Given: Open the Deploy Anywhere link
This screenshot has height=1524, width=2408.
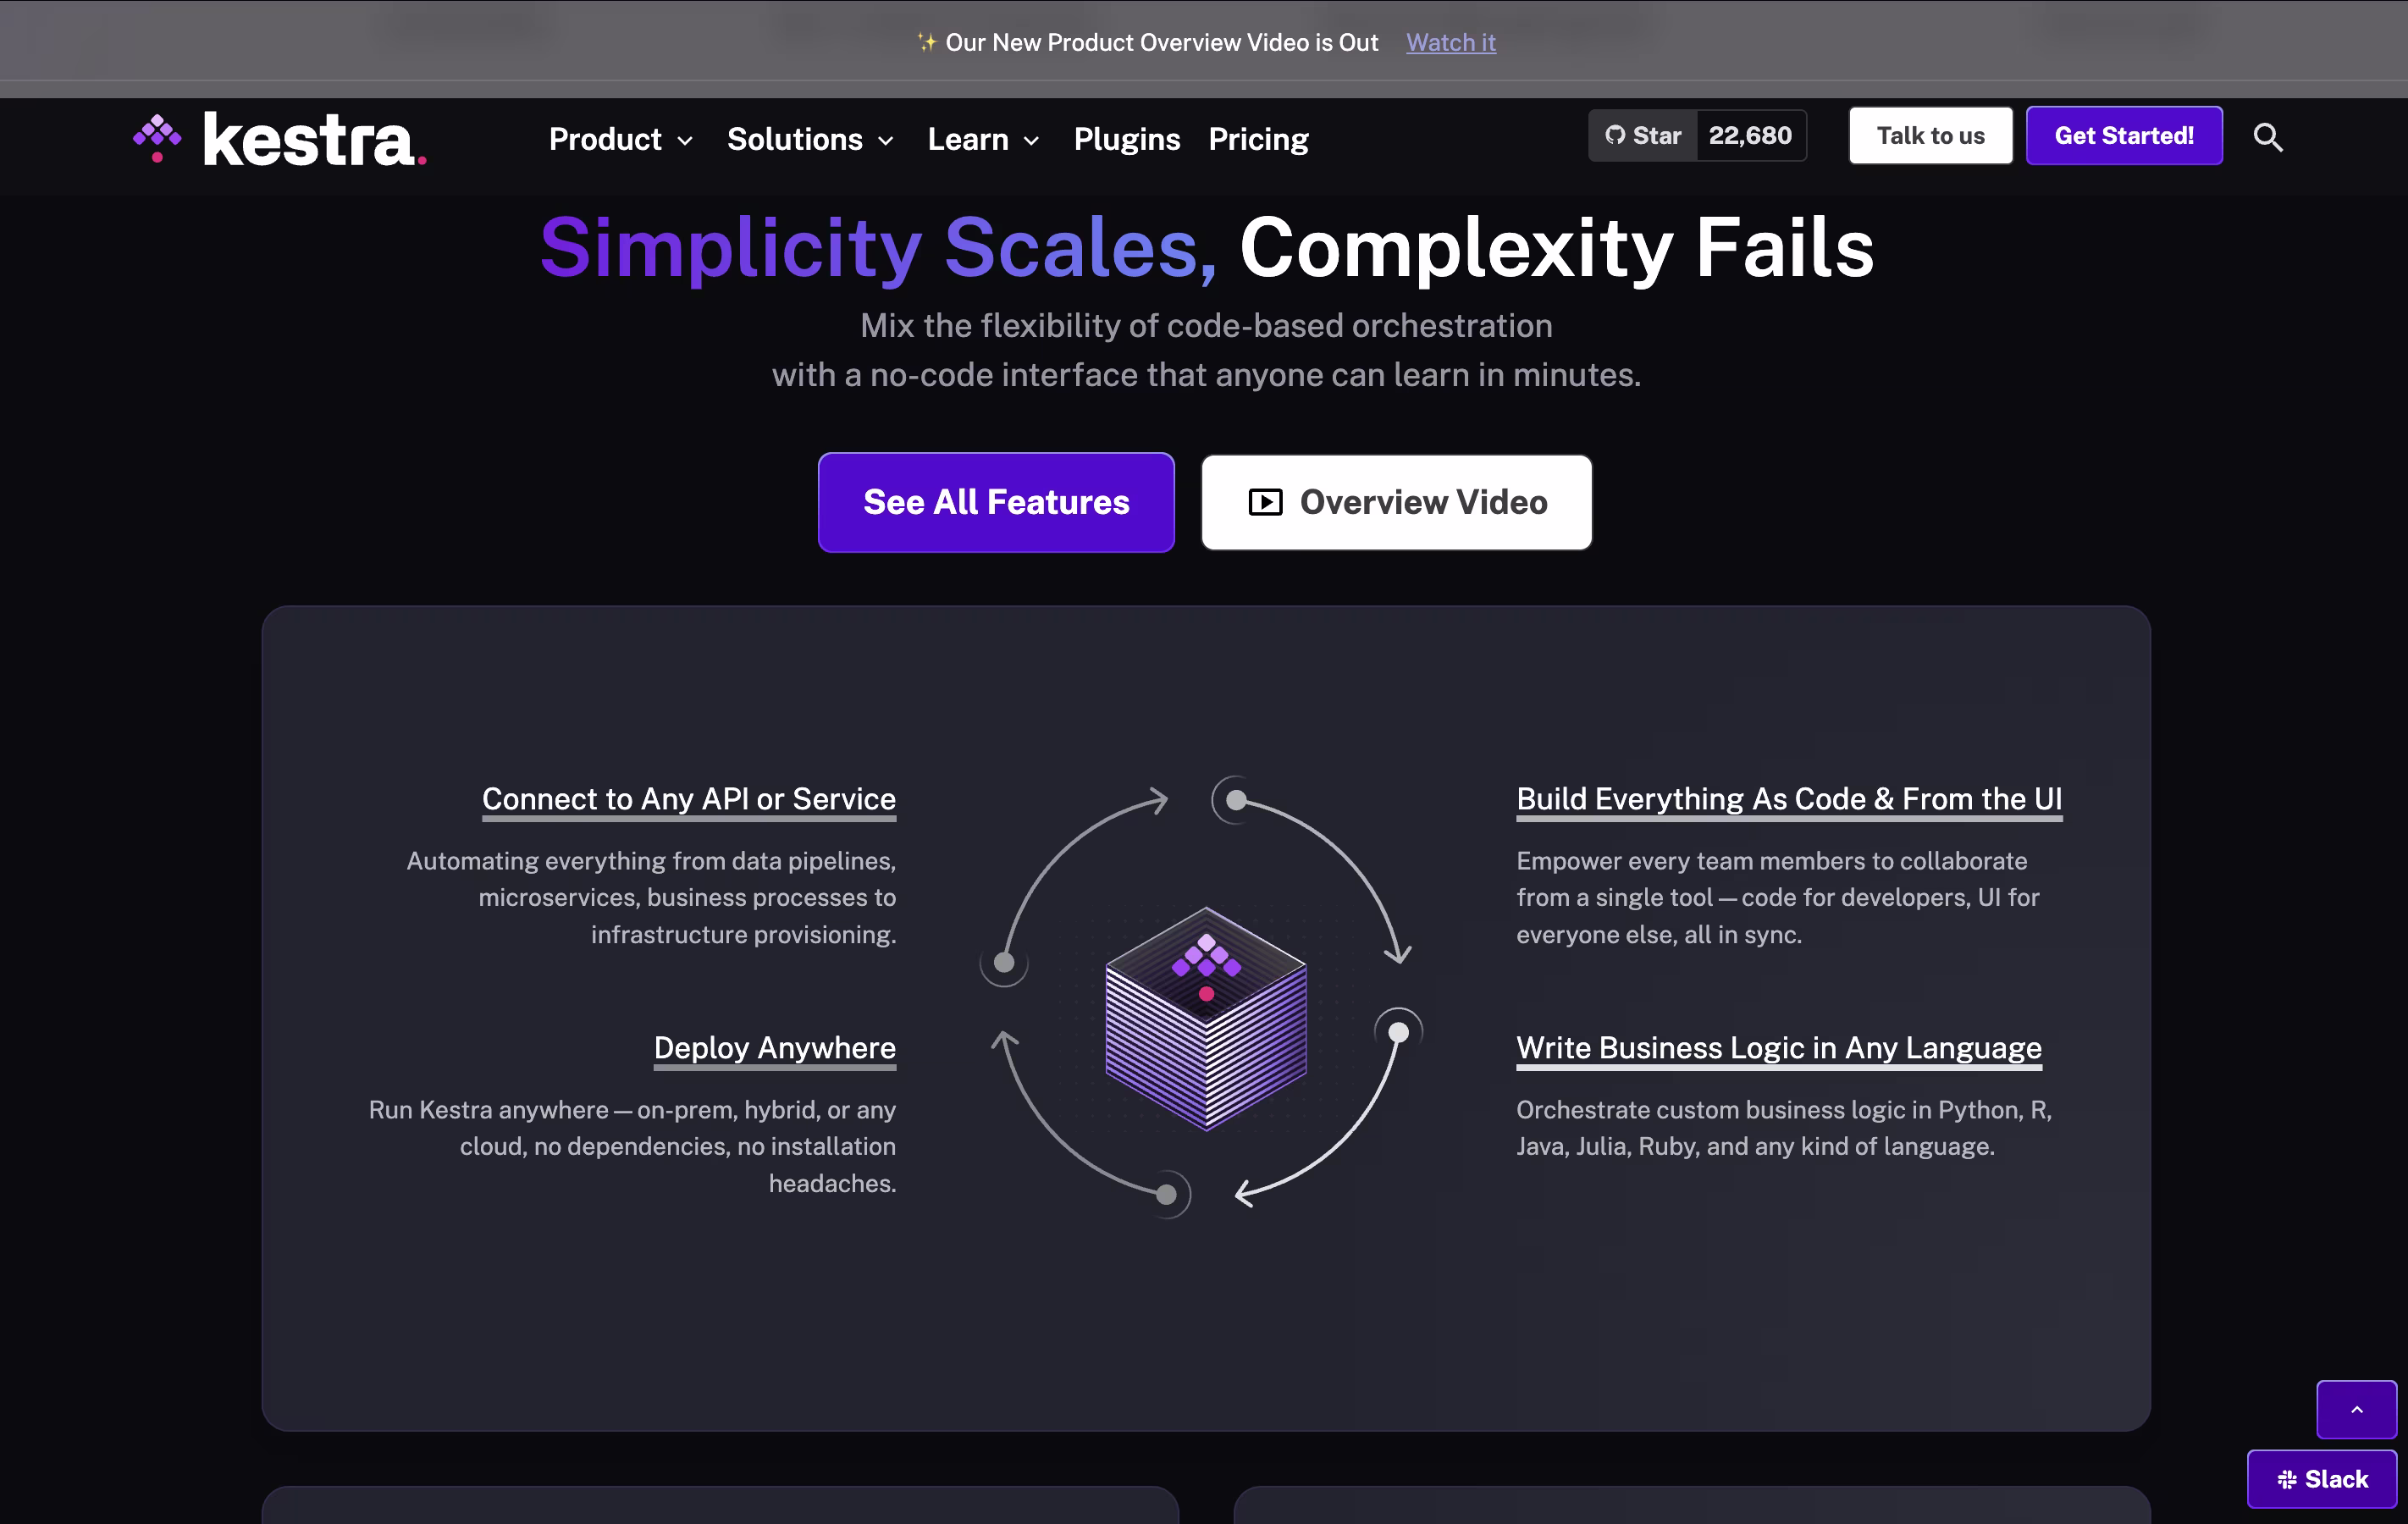Looking at the screenshot, I should [x=774, y=1047].
